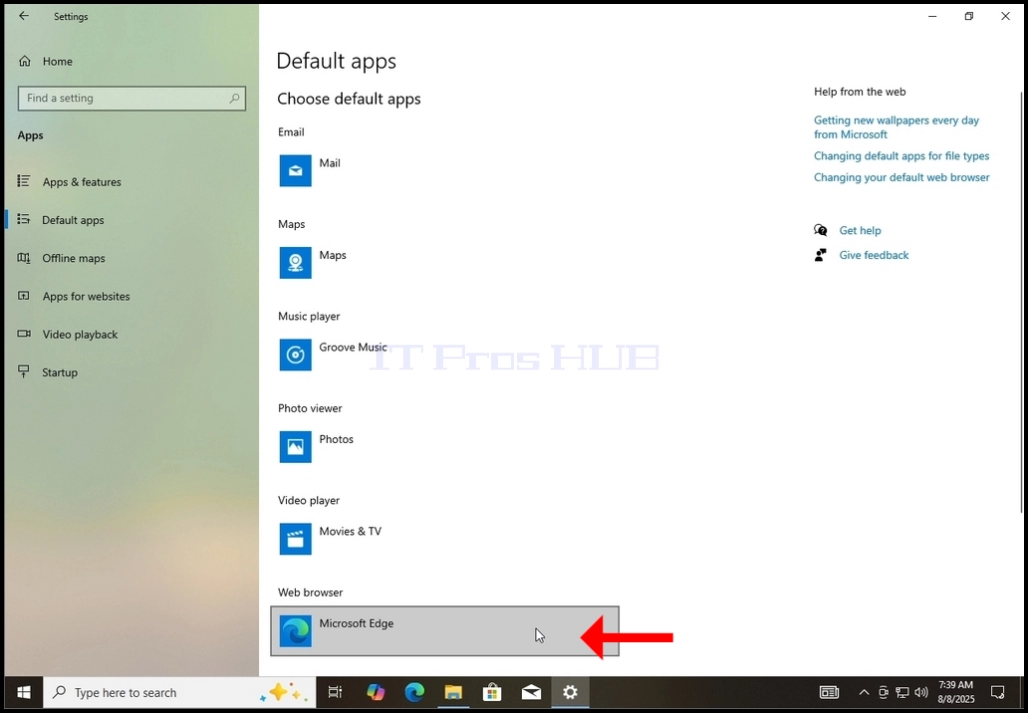Click the Get help chat icon
1028x713 pixels.
click(820, 230)
